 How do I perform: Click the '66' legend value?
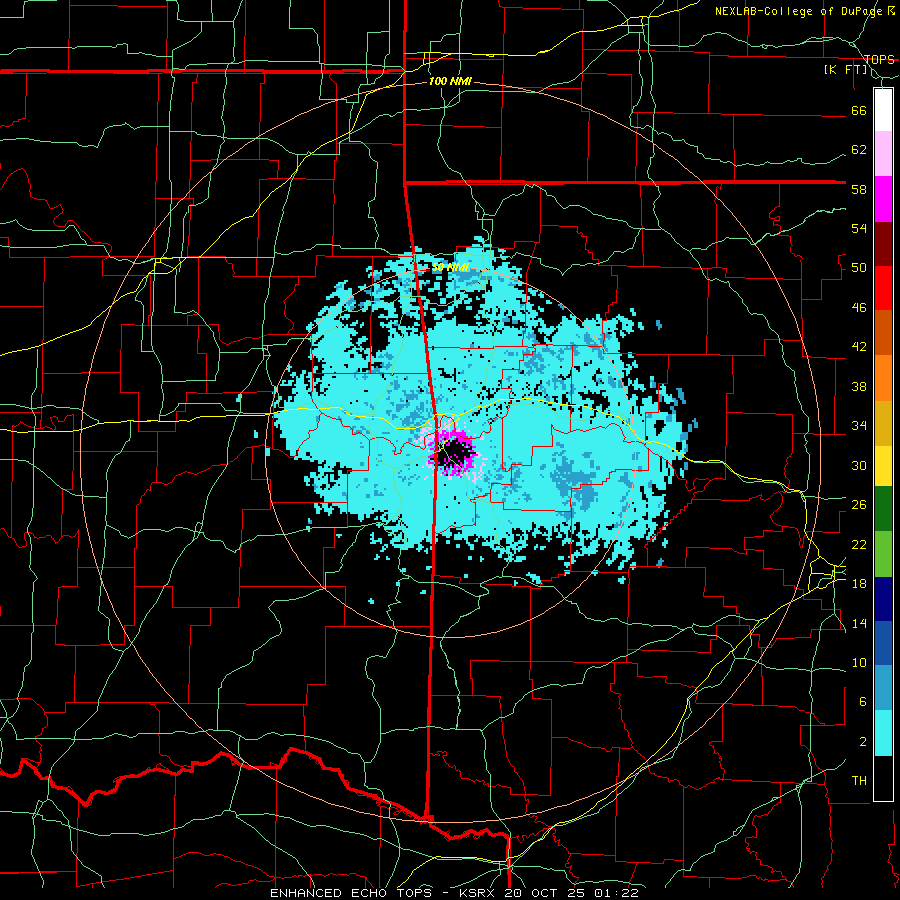point(859,111)
